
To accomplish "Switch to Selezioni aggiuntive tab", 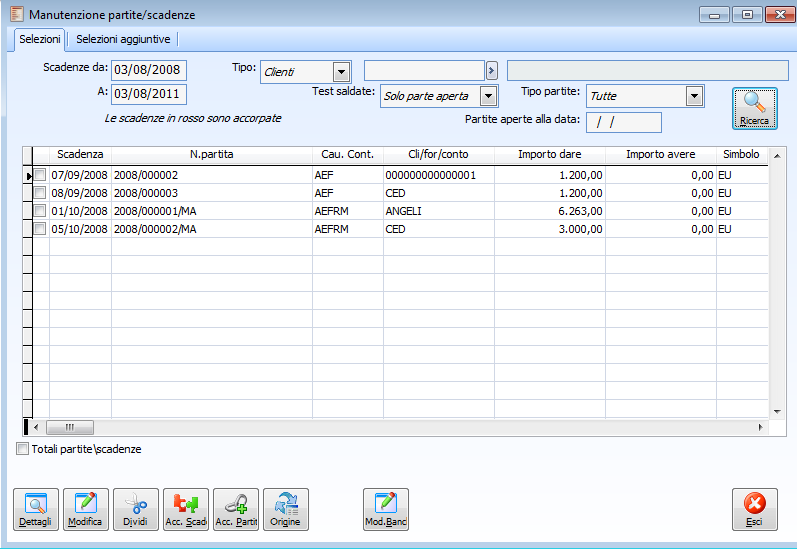I will (x=123, y=39).
